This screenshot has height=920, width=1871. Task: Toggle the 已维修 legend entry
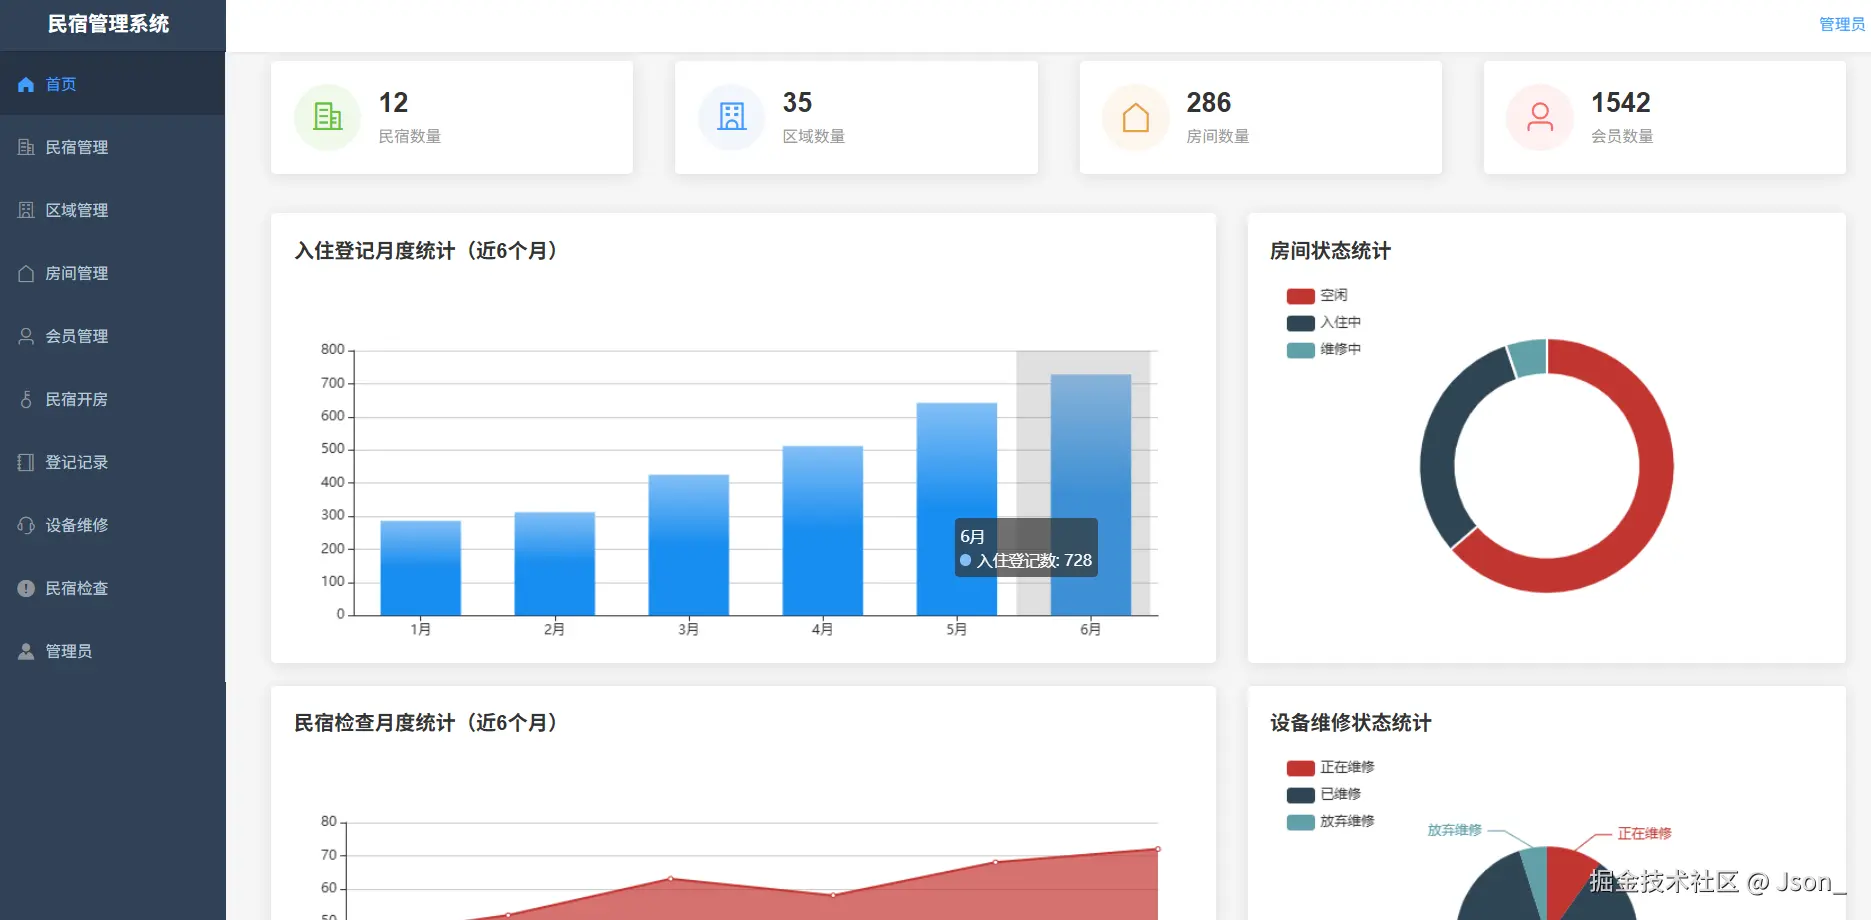[x=1324, y=794]
